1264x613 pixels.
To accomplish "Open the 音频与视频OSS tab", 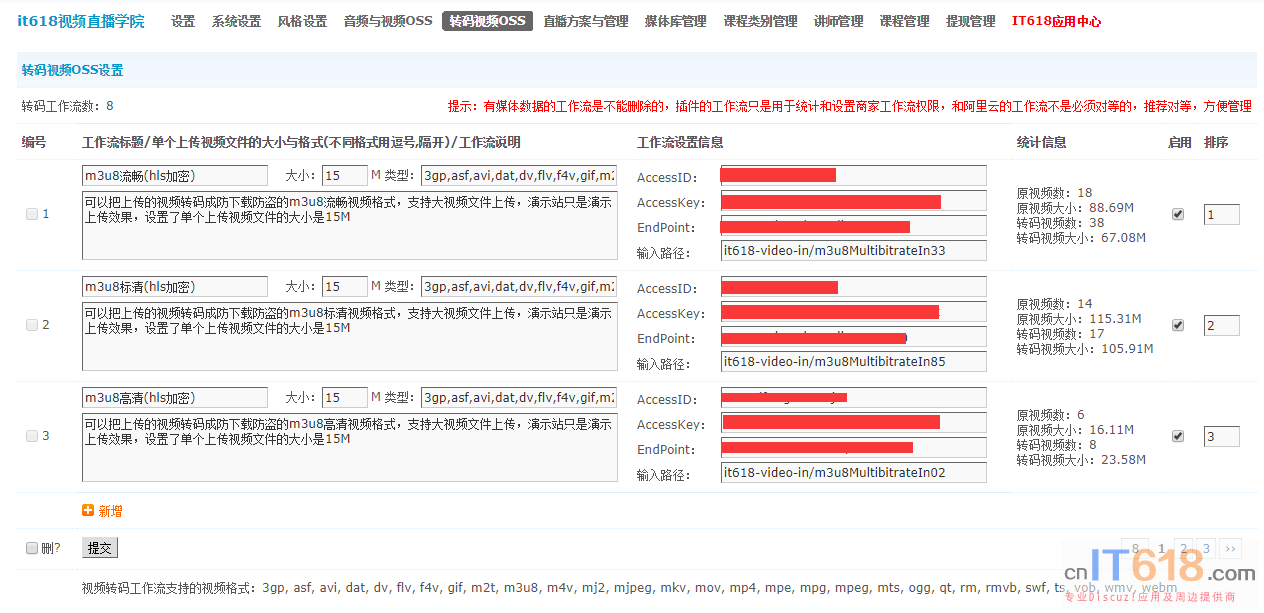I will click(x=388, y=21).
